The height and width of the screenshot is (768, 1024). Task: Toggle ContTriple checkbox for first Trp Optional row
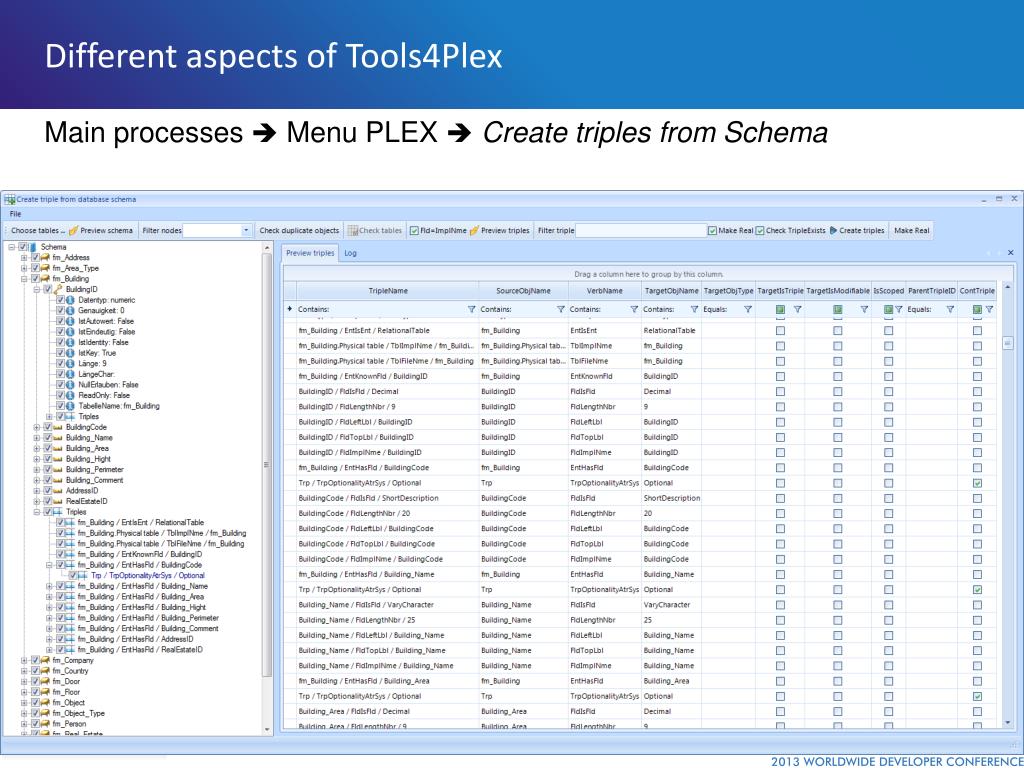(x=977, y=483)
